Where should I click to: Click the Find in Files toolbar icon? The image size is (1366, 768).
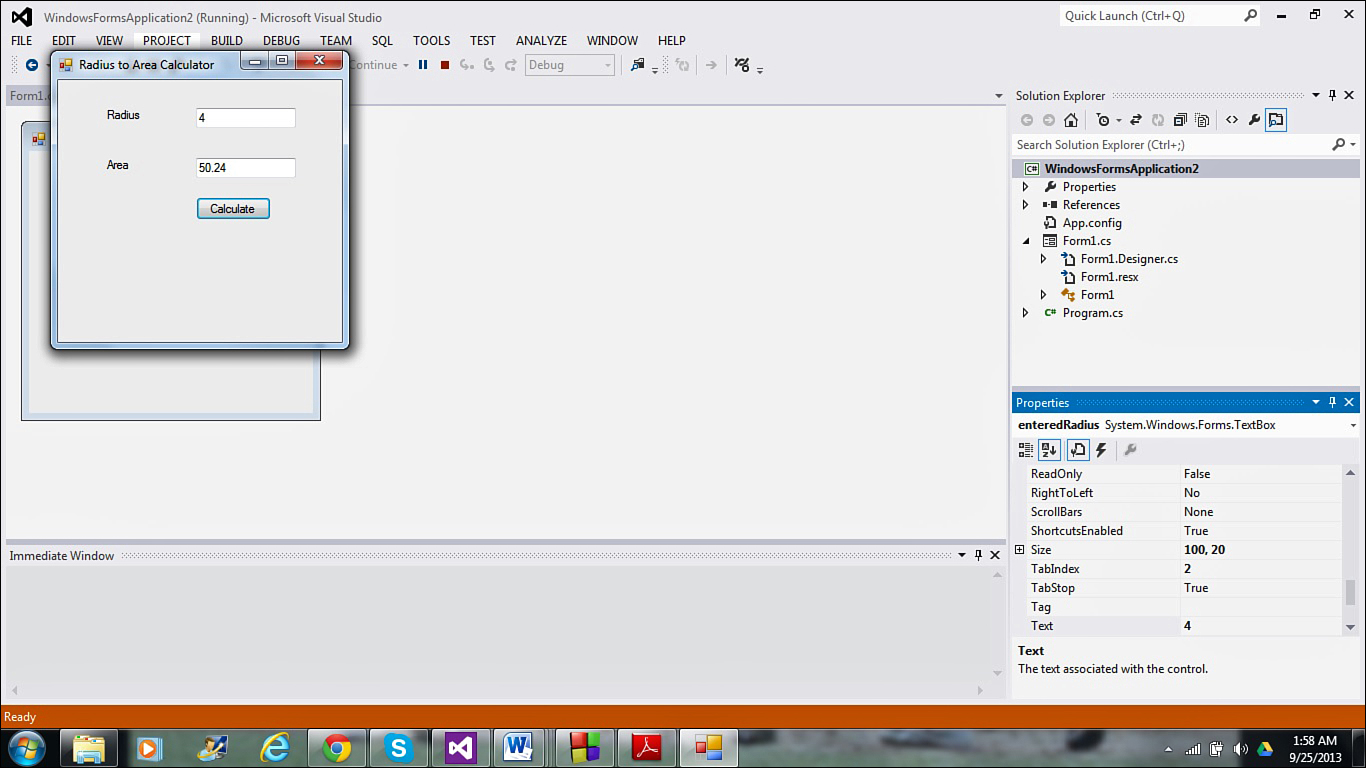pos(637,65)
